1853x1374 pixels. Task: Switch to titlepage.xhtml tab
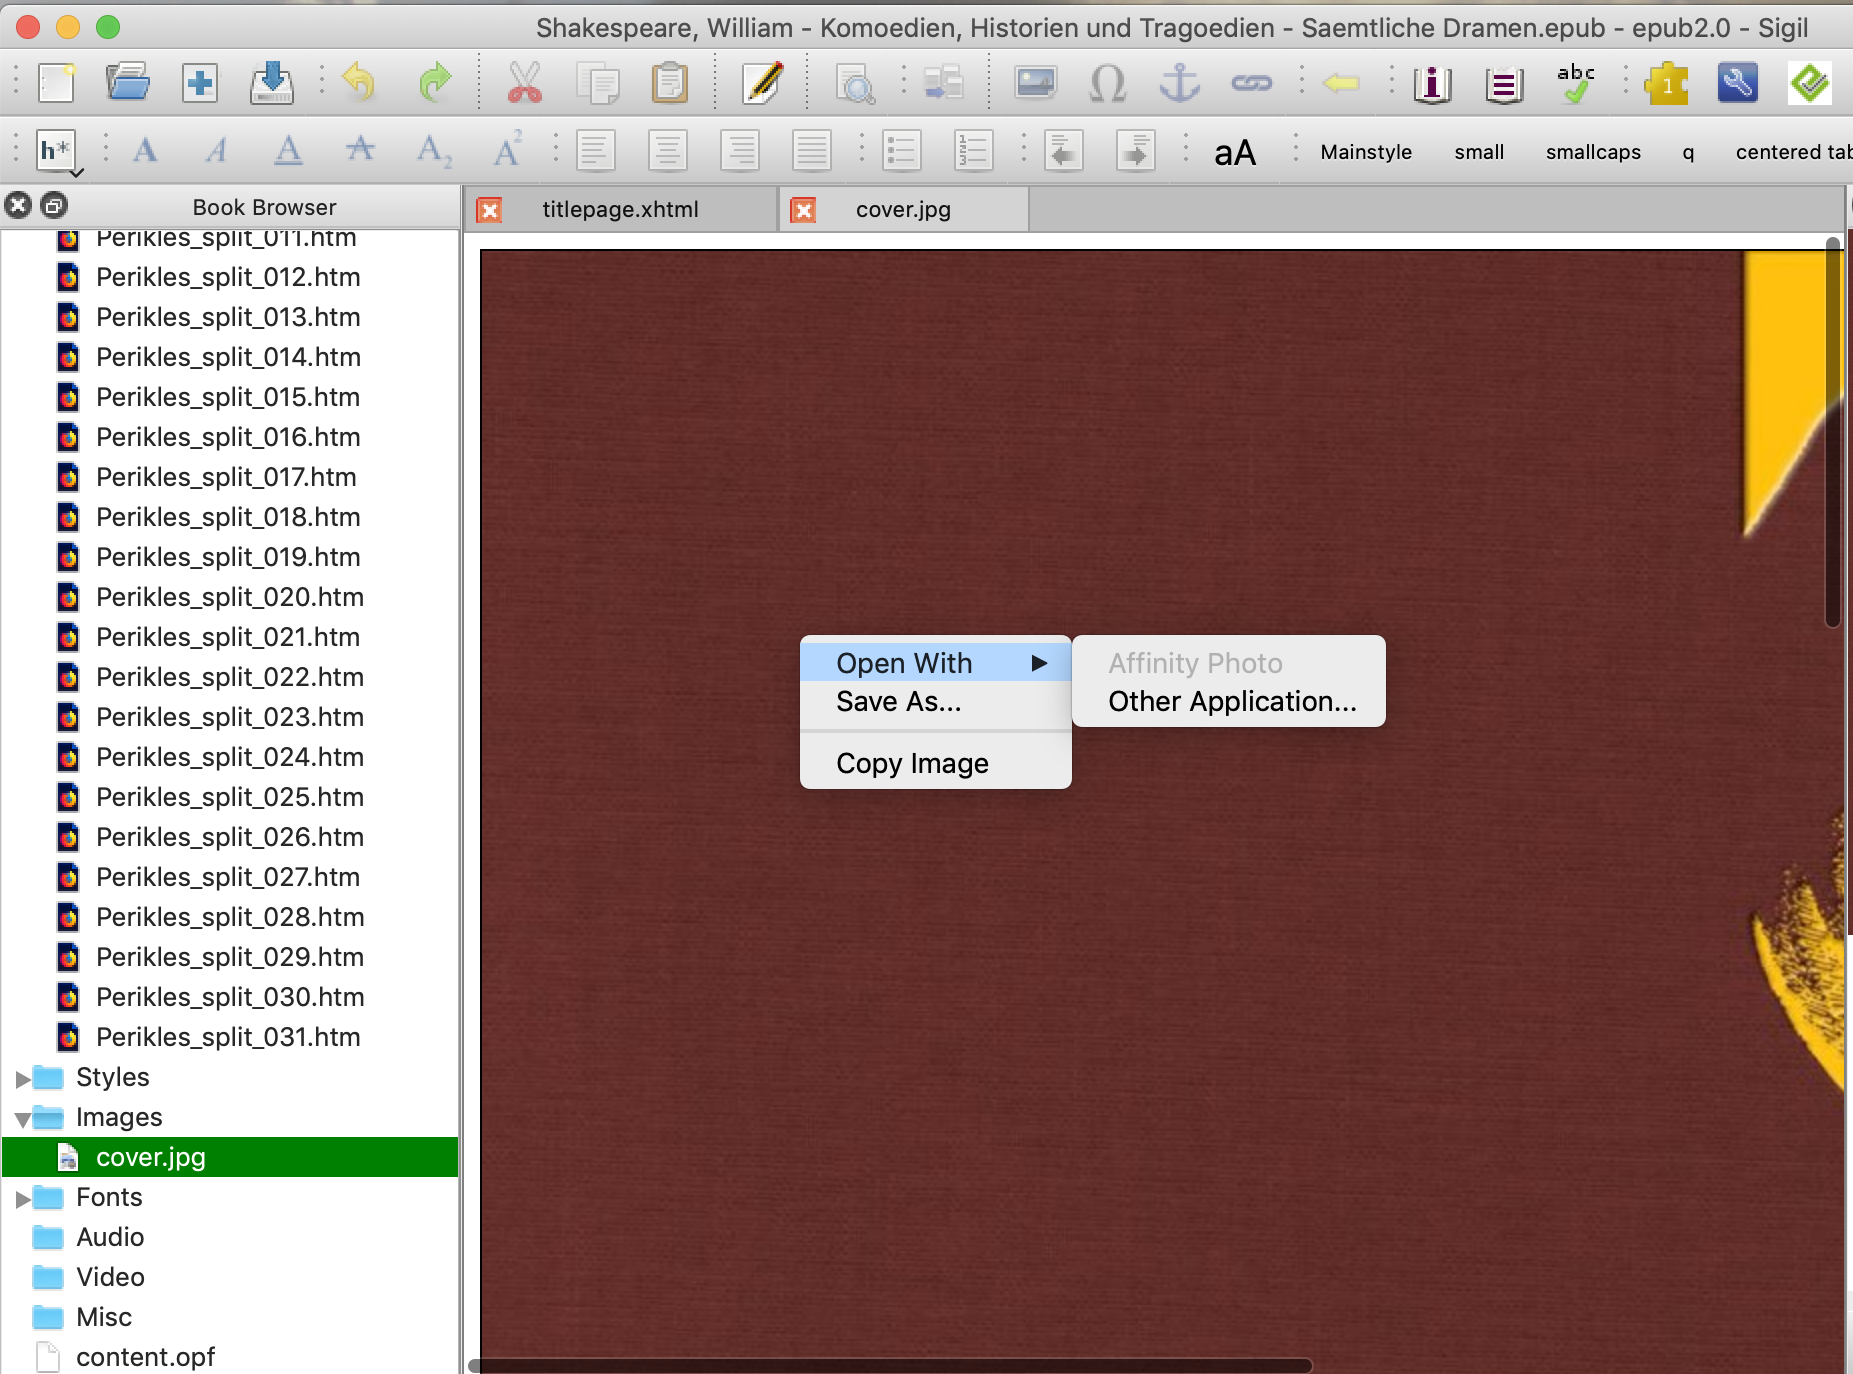click(620, 210)
